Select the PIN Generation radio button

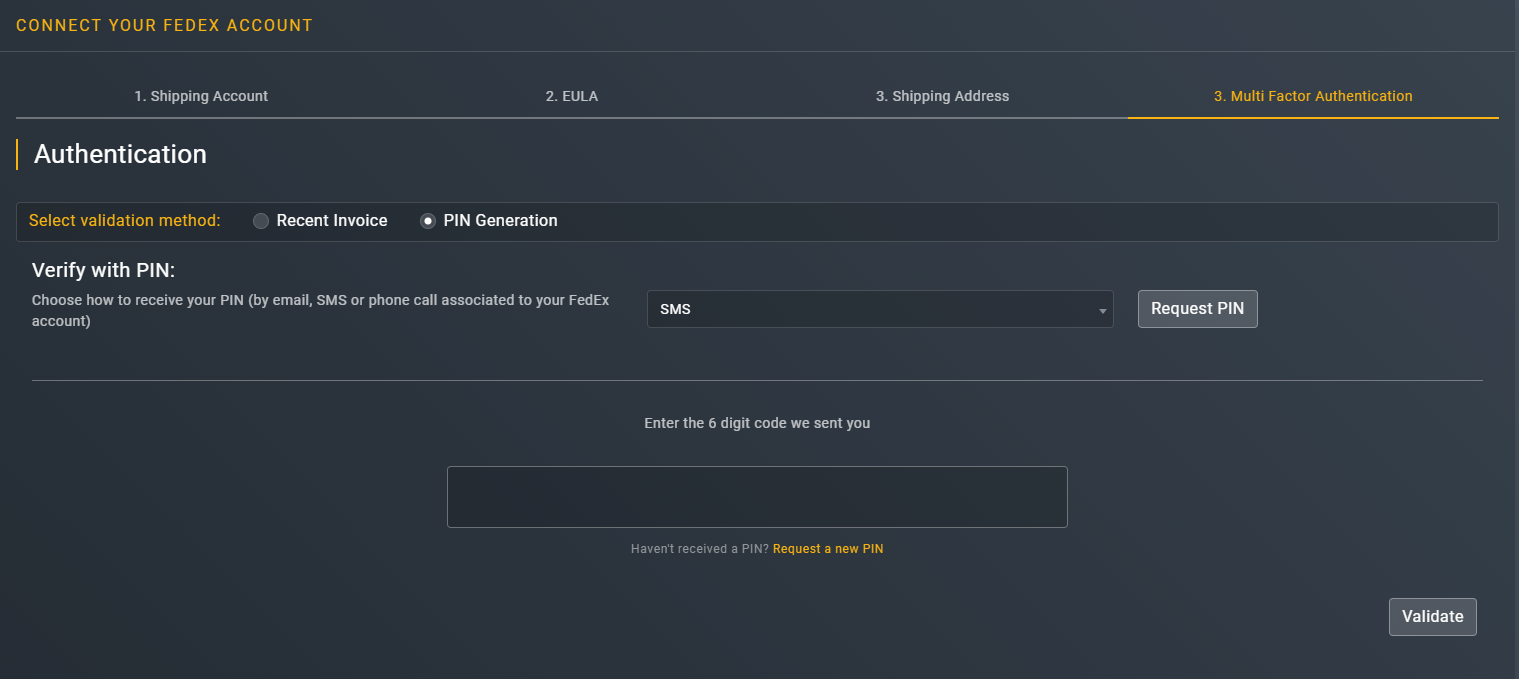[428, 221]
